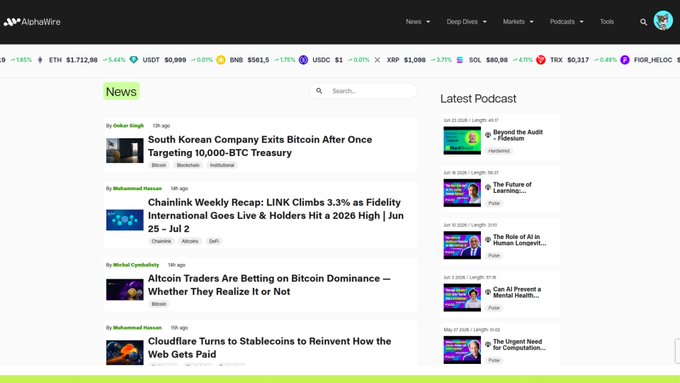
Task: Click Pulse tag under The Future of Learning
Action: 494,203
